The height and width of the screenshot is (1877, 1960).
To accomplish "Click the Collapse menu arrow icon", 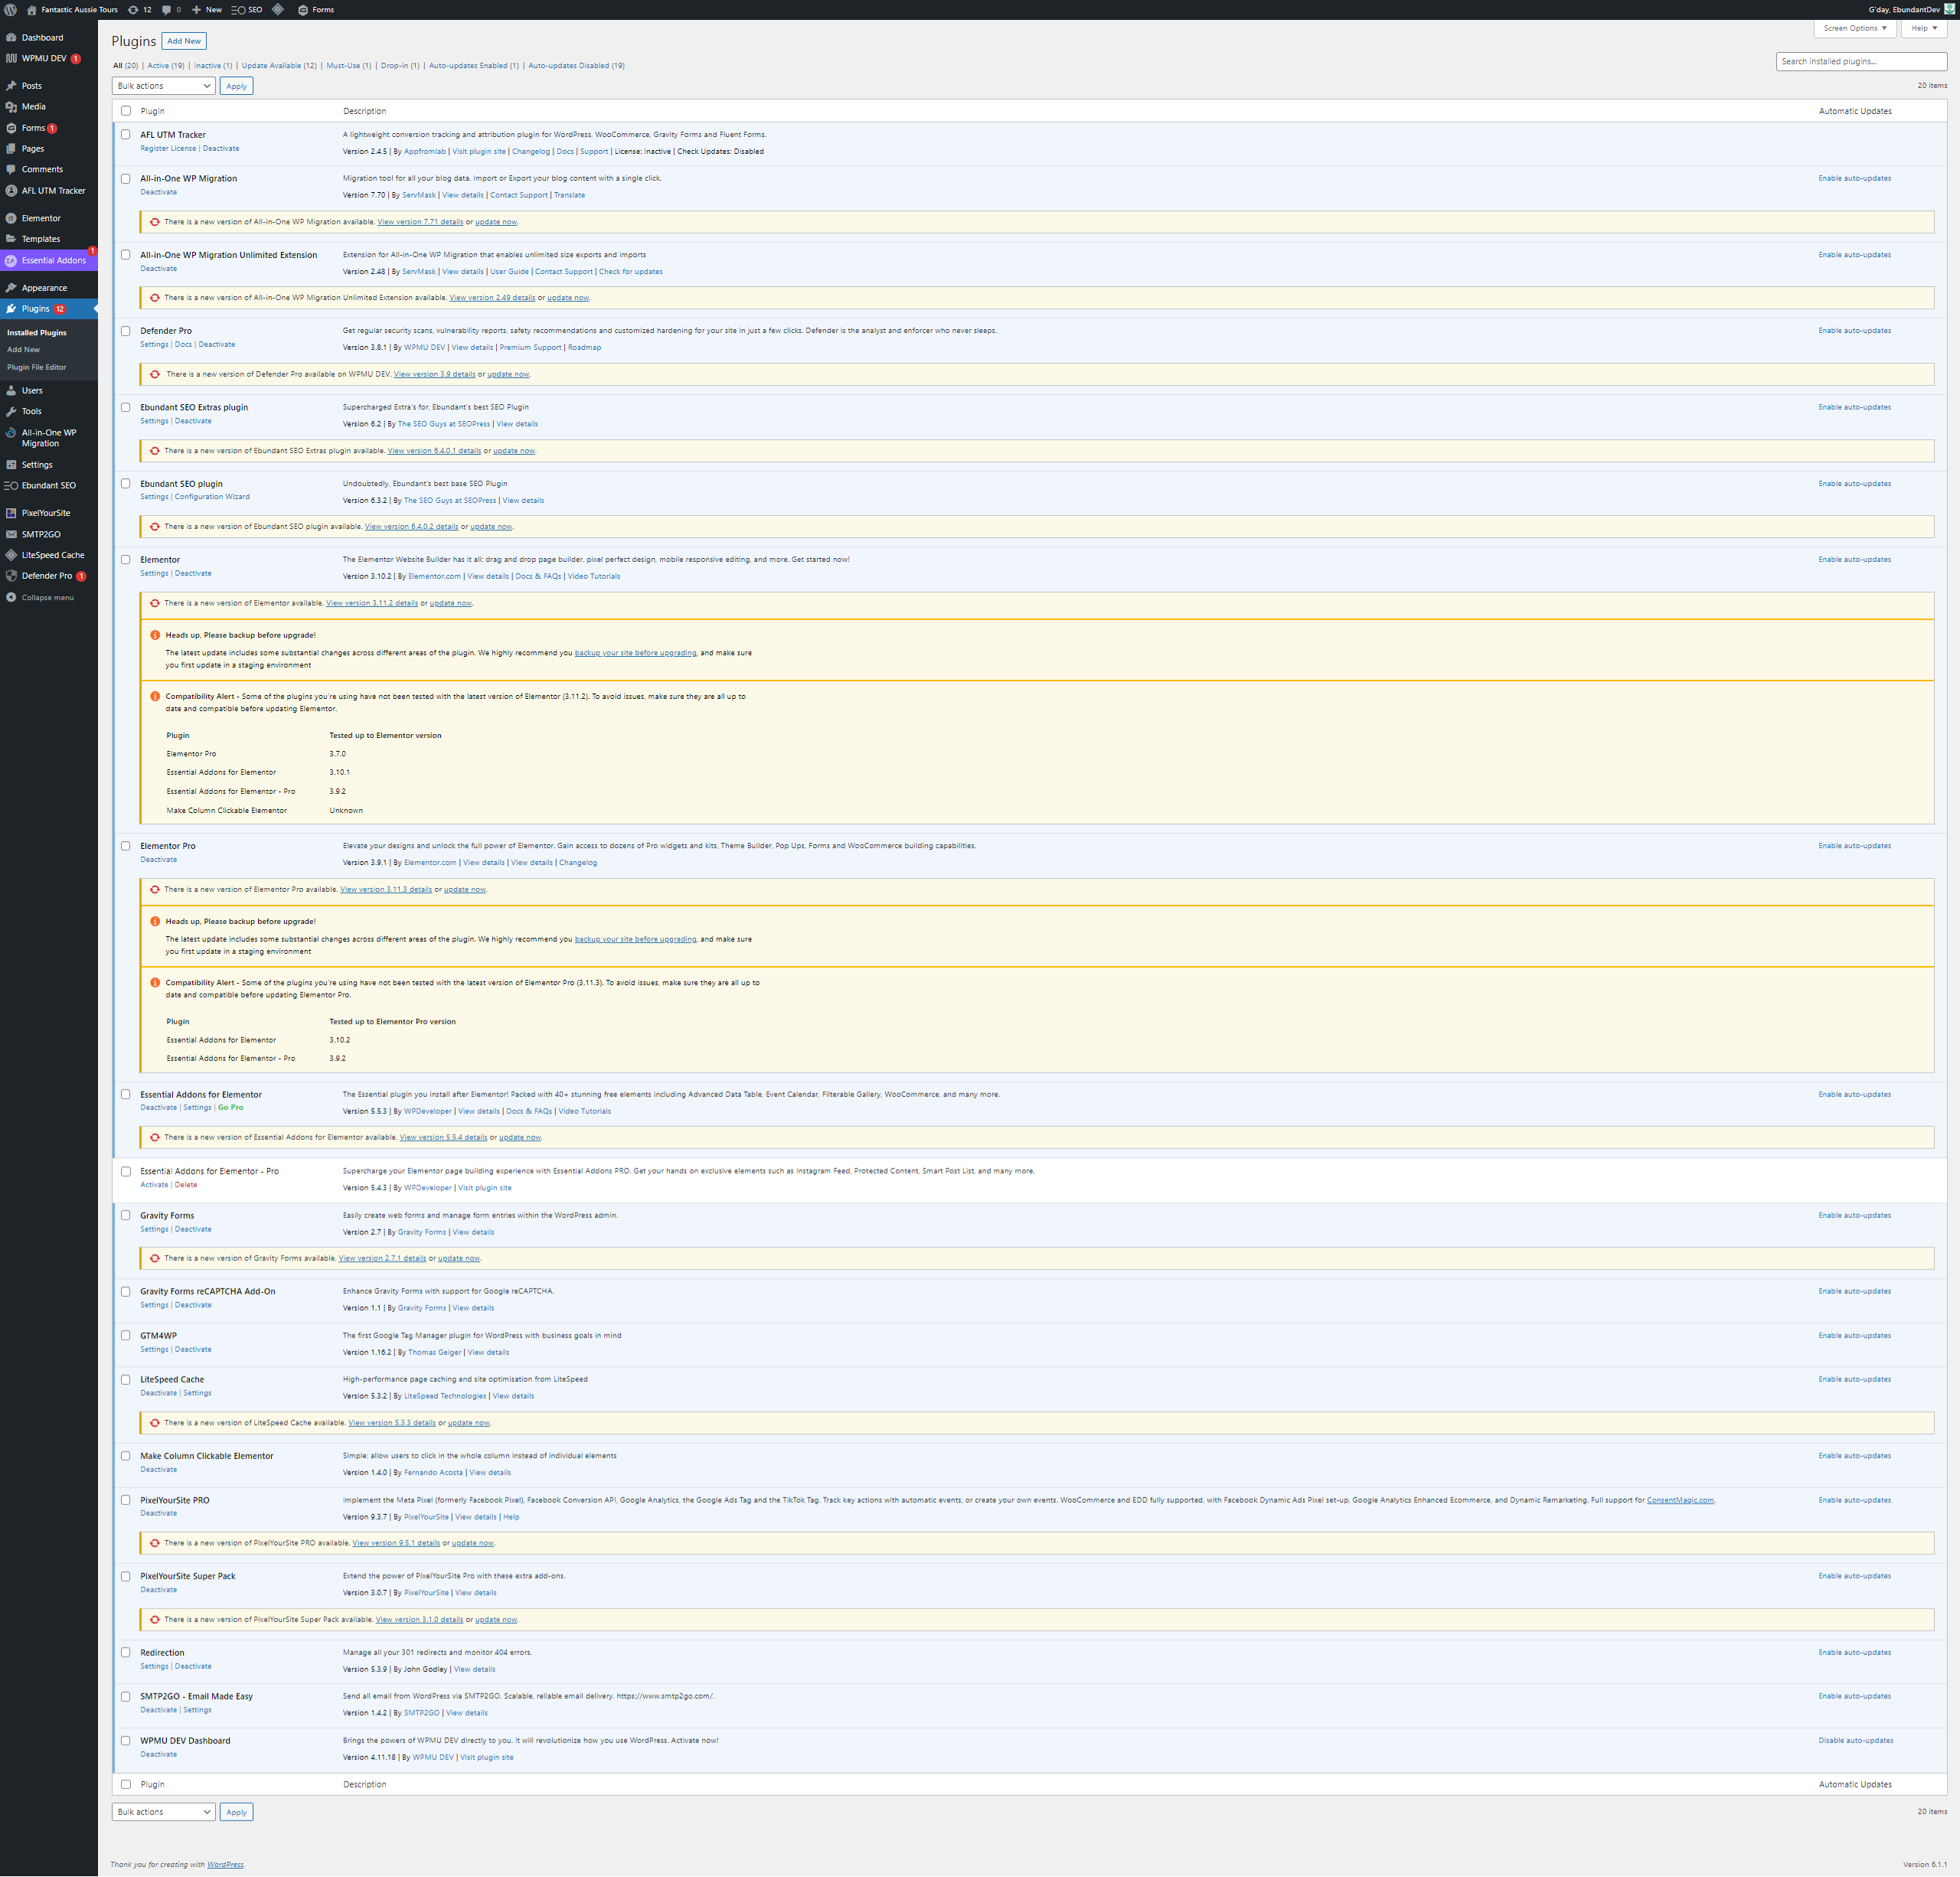I will (x=11, y=598).
